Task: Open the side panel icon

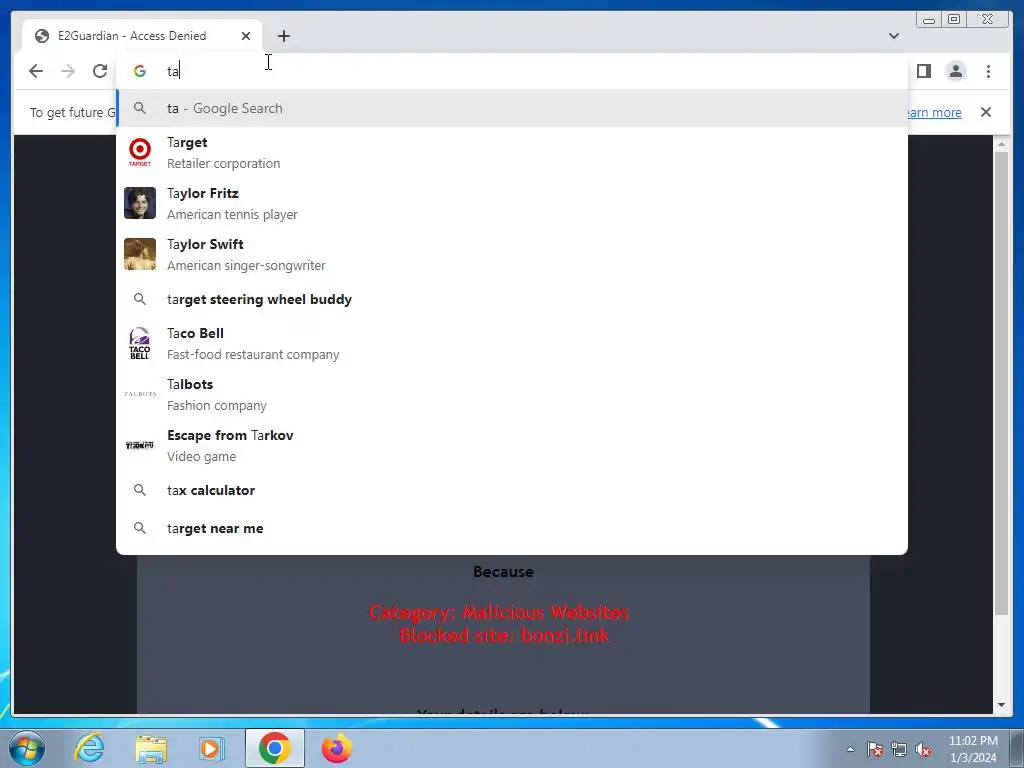Action: (923, 71)
